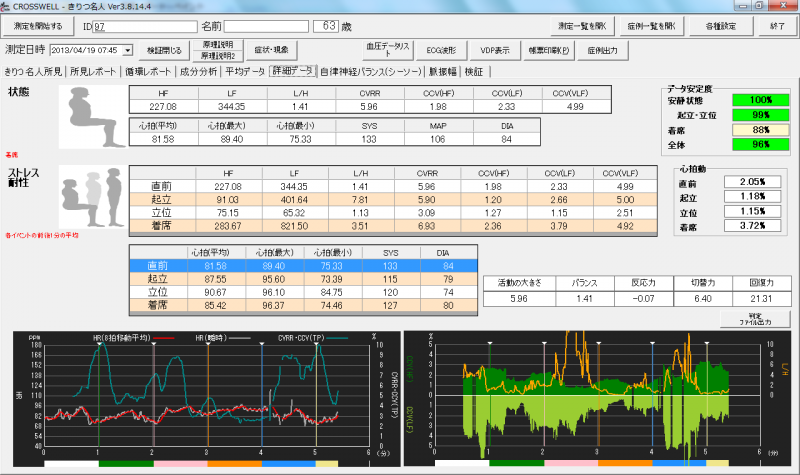Go to the 自律神経バランス(シーソー) tab
The height and width of the screenshot is (475, 800).
[370, 72]
